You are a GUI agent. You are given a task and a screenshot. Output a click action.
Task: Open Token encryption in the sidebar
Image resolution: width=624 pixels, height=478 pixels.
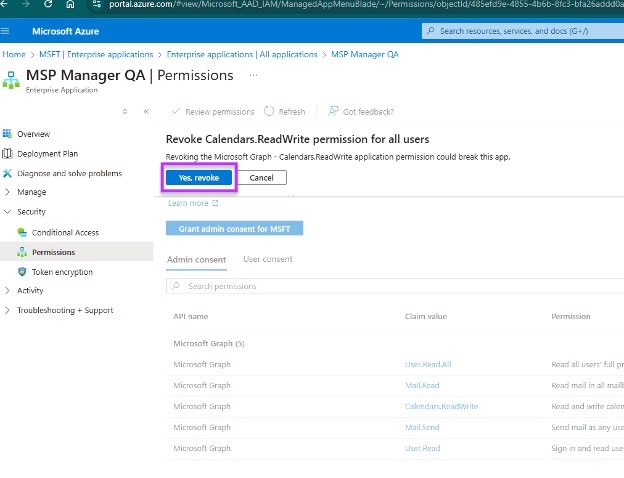[x=62, y=272]
